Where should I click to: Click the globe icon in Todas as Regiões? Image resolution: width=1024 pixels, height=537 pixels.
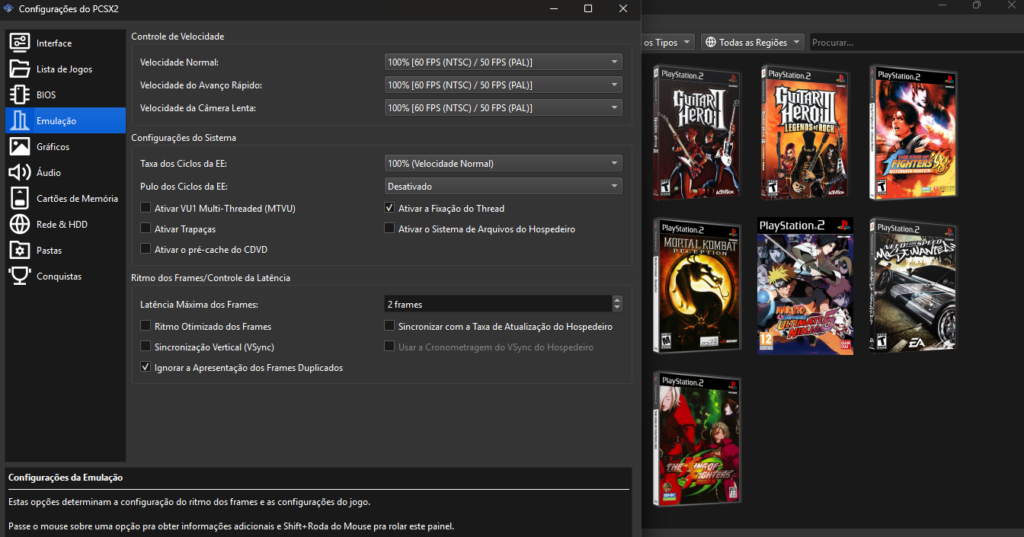pyautogui.click(x=711, y=42)
